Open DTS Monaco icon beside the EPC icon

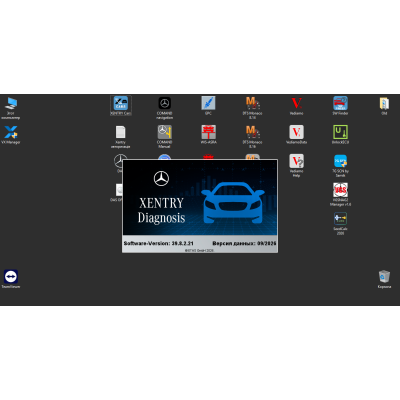(252, 108)
